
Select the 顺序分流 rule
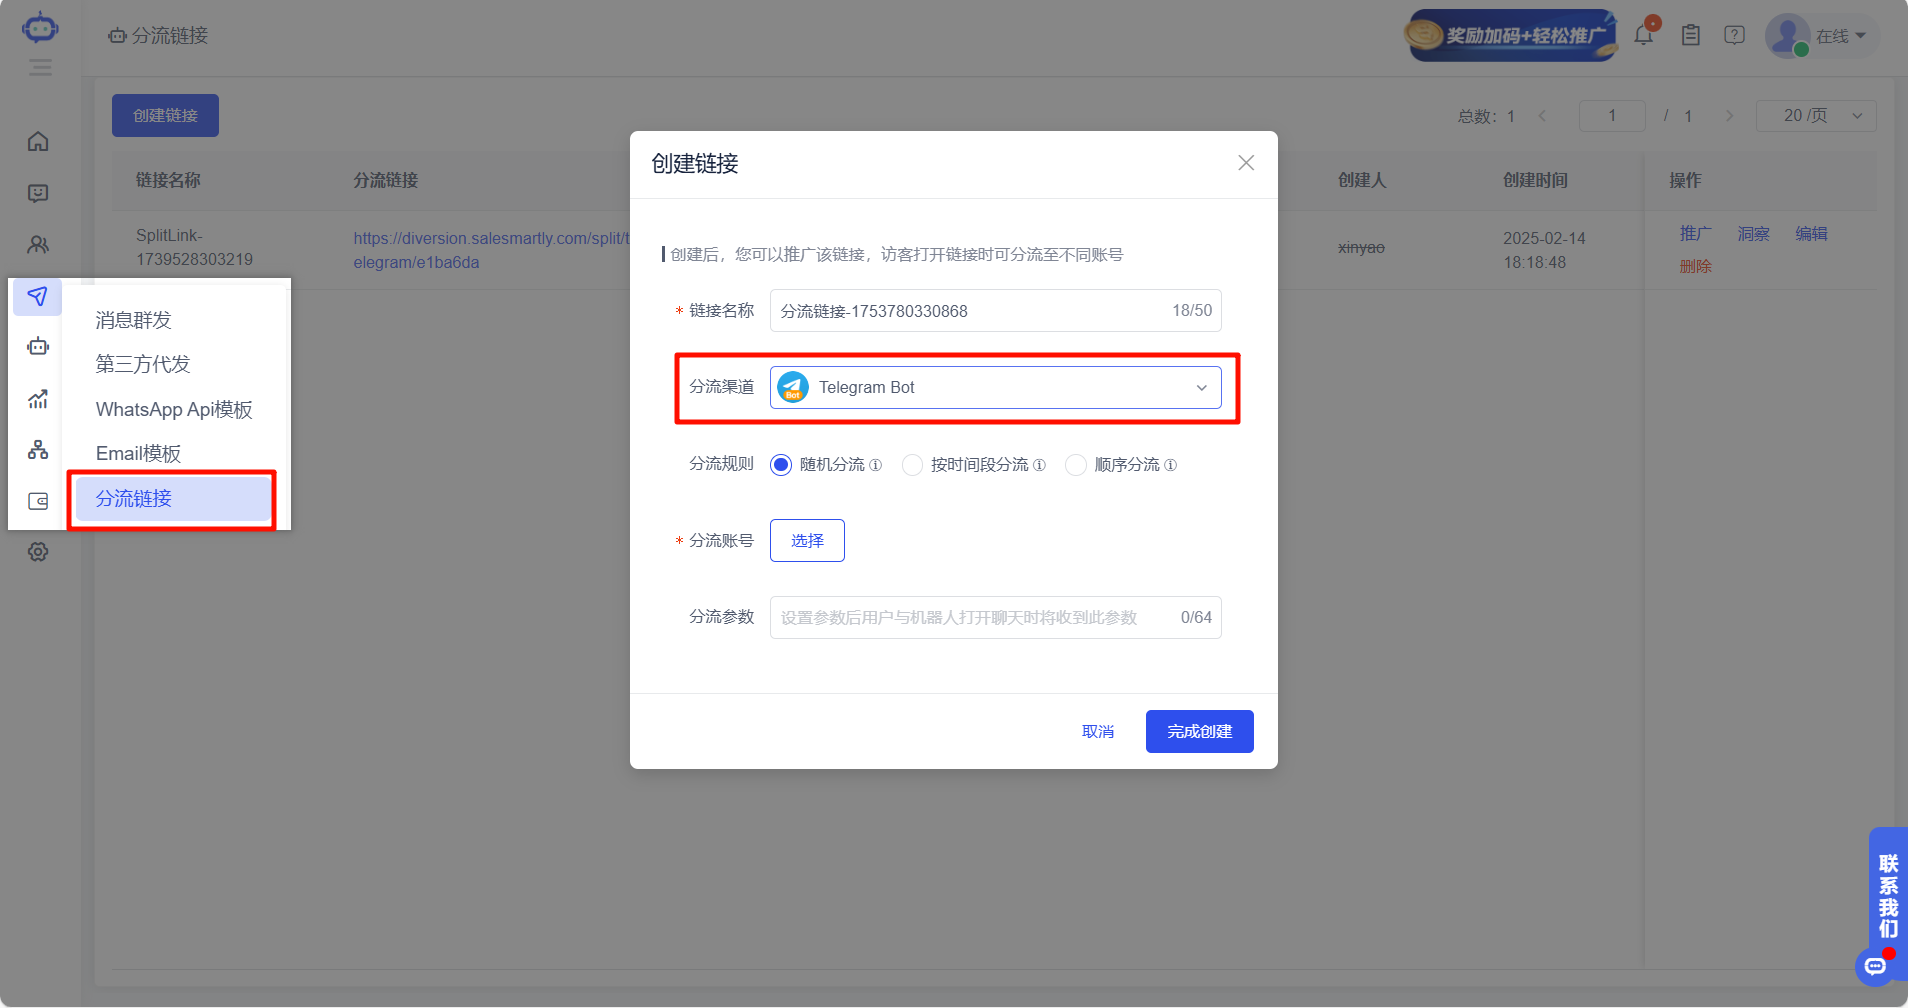pyautogui.click(x=1075, y=464)
